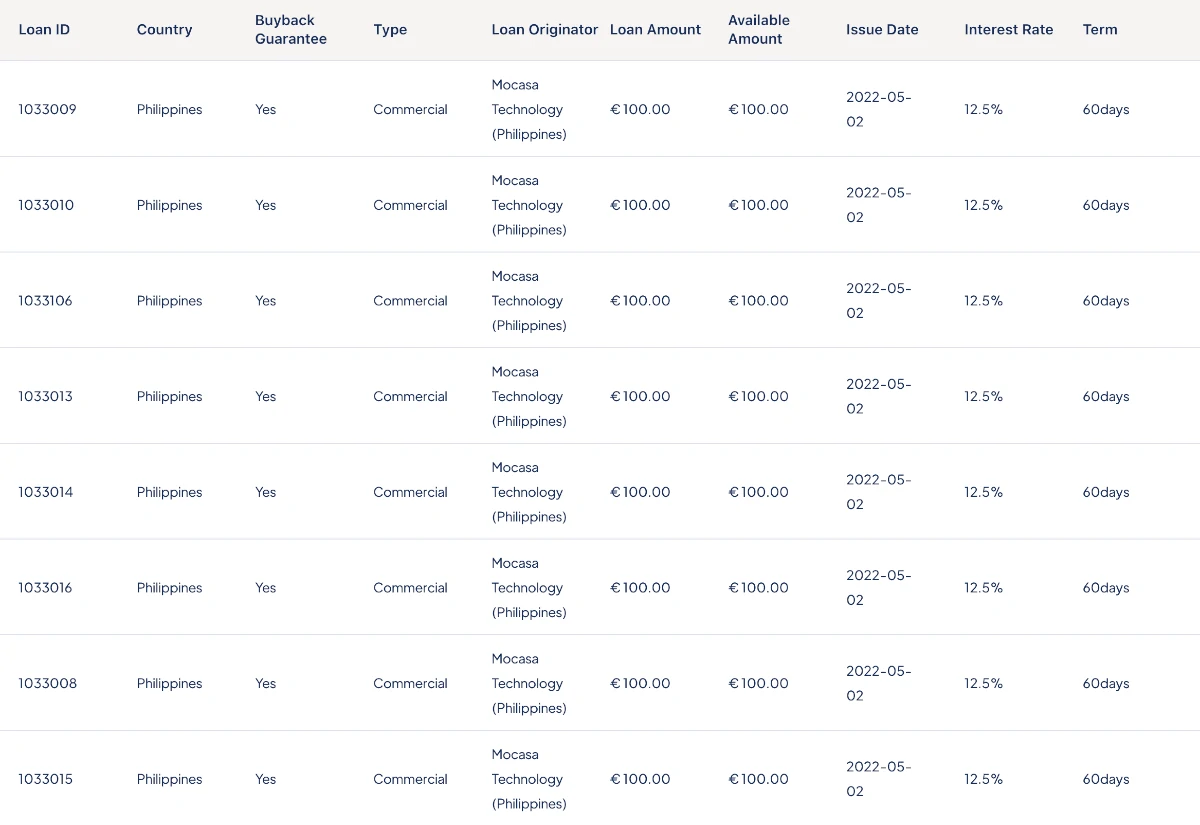The width and height of the screenshot is (1200, 825).
Task: Open loan 1033014 row
Action: coord(600,492)
